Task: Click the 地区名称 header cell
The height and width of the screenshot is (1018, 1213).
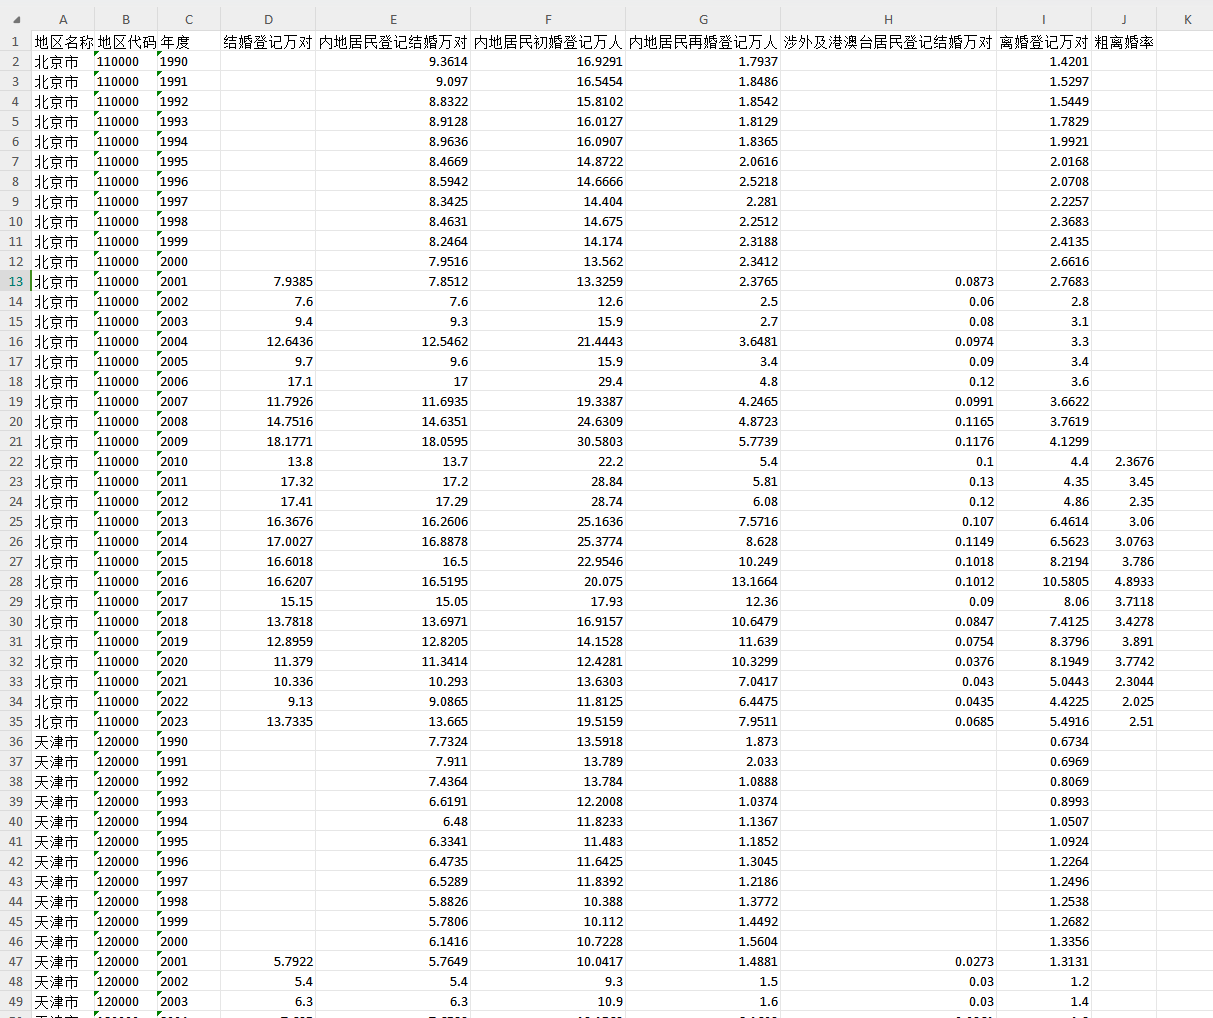Action: [63, 41]
